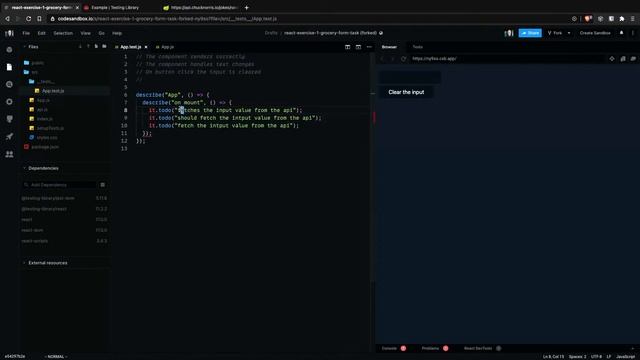Viewport: 640px width, 360px height.
Task: Click the download arrow icon in Files header
Action: 80,47
